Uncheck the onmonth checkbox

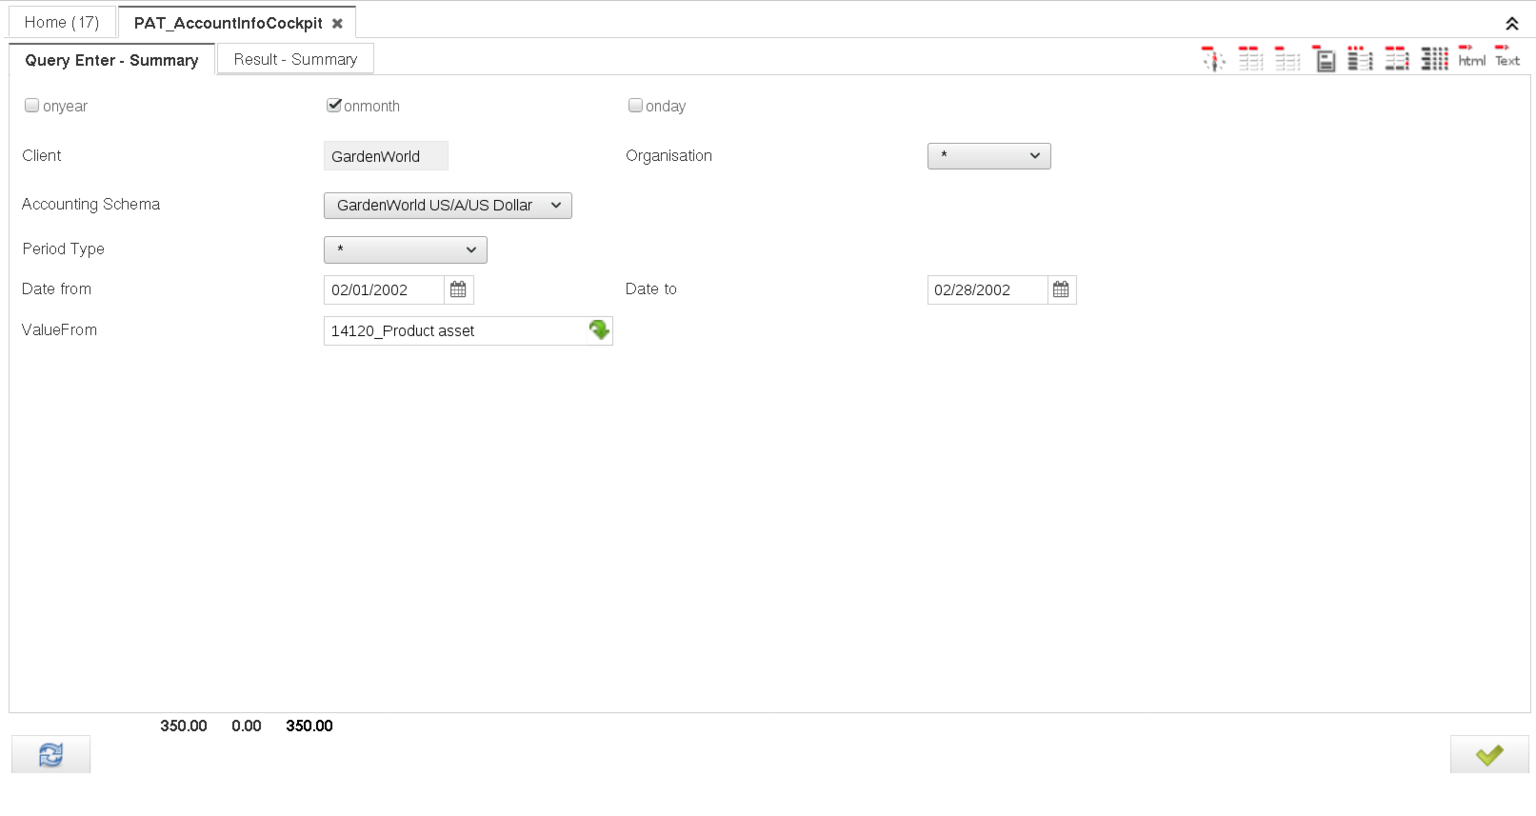(x=334, y=105)
